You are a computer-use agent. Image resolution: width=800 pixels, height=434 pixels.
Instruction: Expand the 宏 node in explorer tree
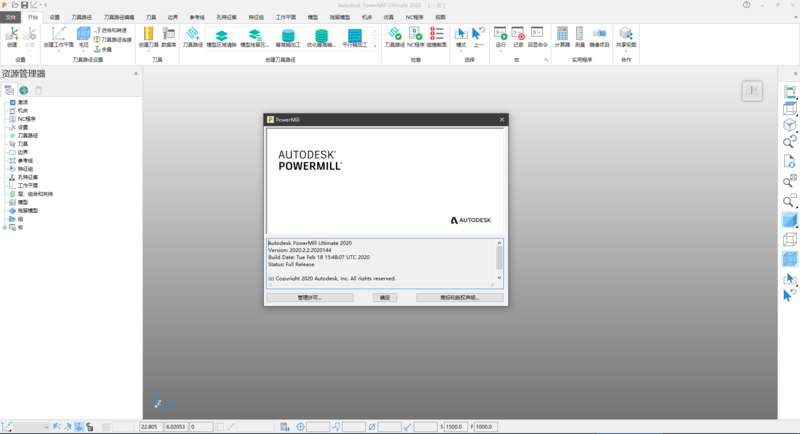click(x=6, y=227)
